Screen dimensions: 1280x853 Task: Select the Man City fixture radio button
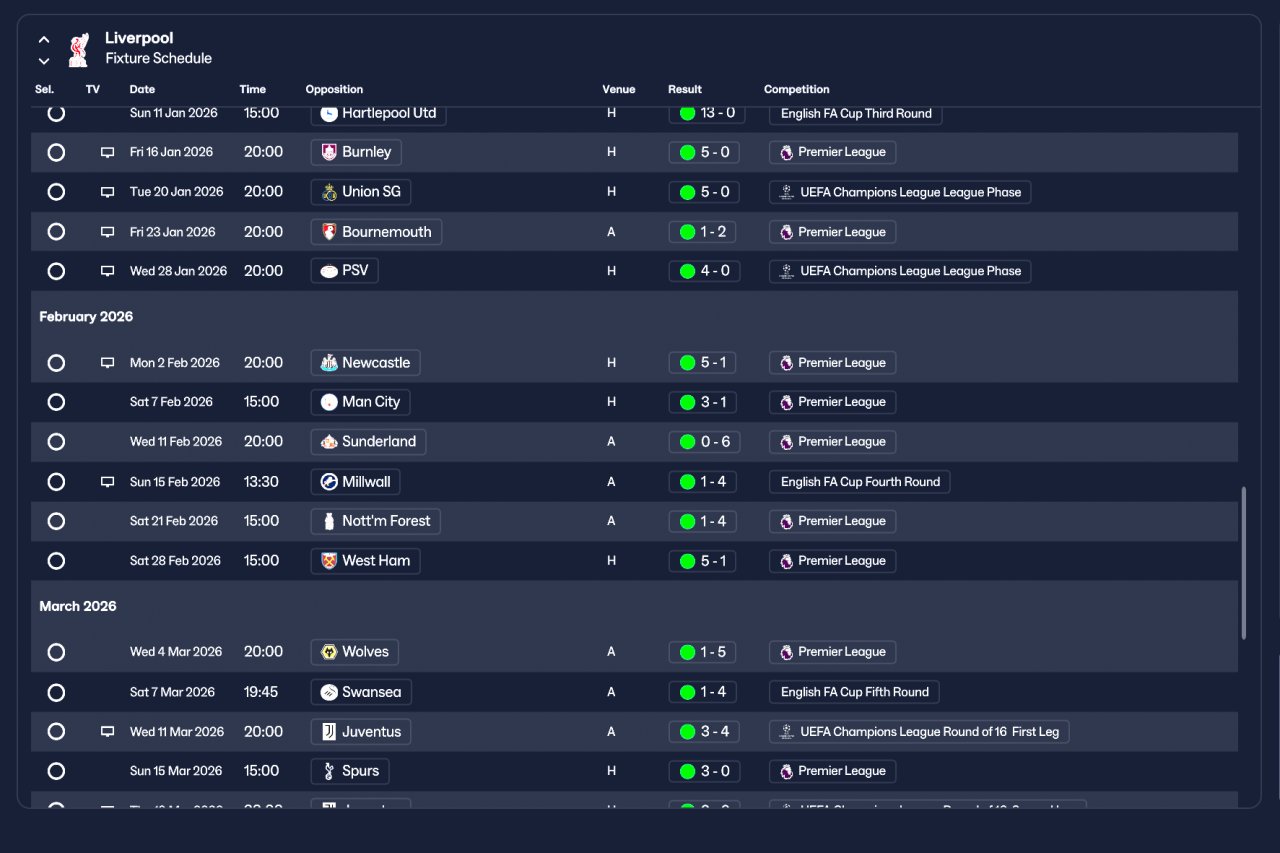tap(56, 402)
